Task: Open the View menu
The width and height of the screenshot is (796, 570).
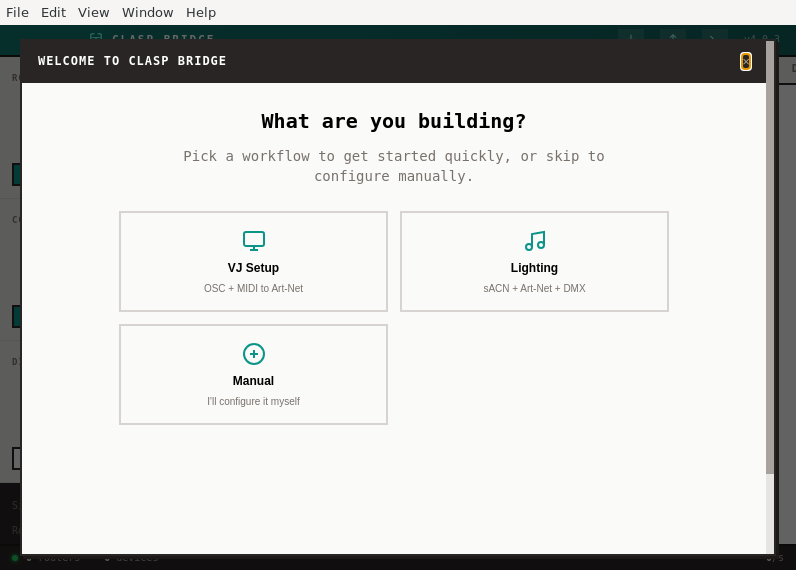Action: pos(93,12)
